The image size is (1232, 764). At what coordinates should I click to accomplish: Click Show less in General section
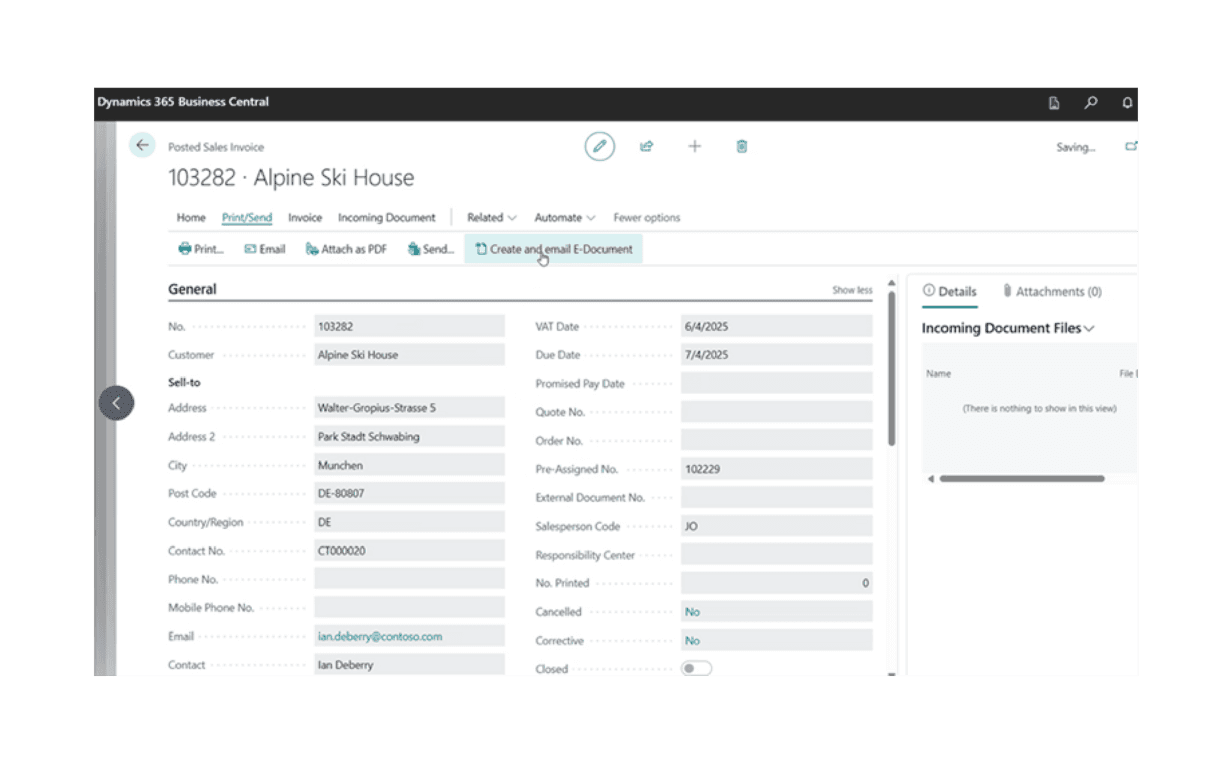852,290
